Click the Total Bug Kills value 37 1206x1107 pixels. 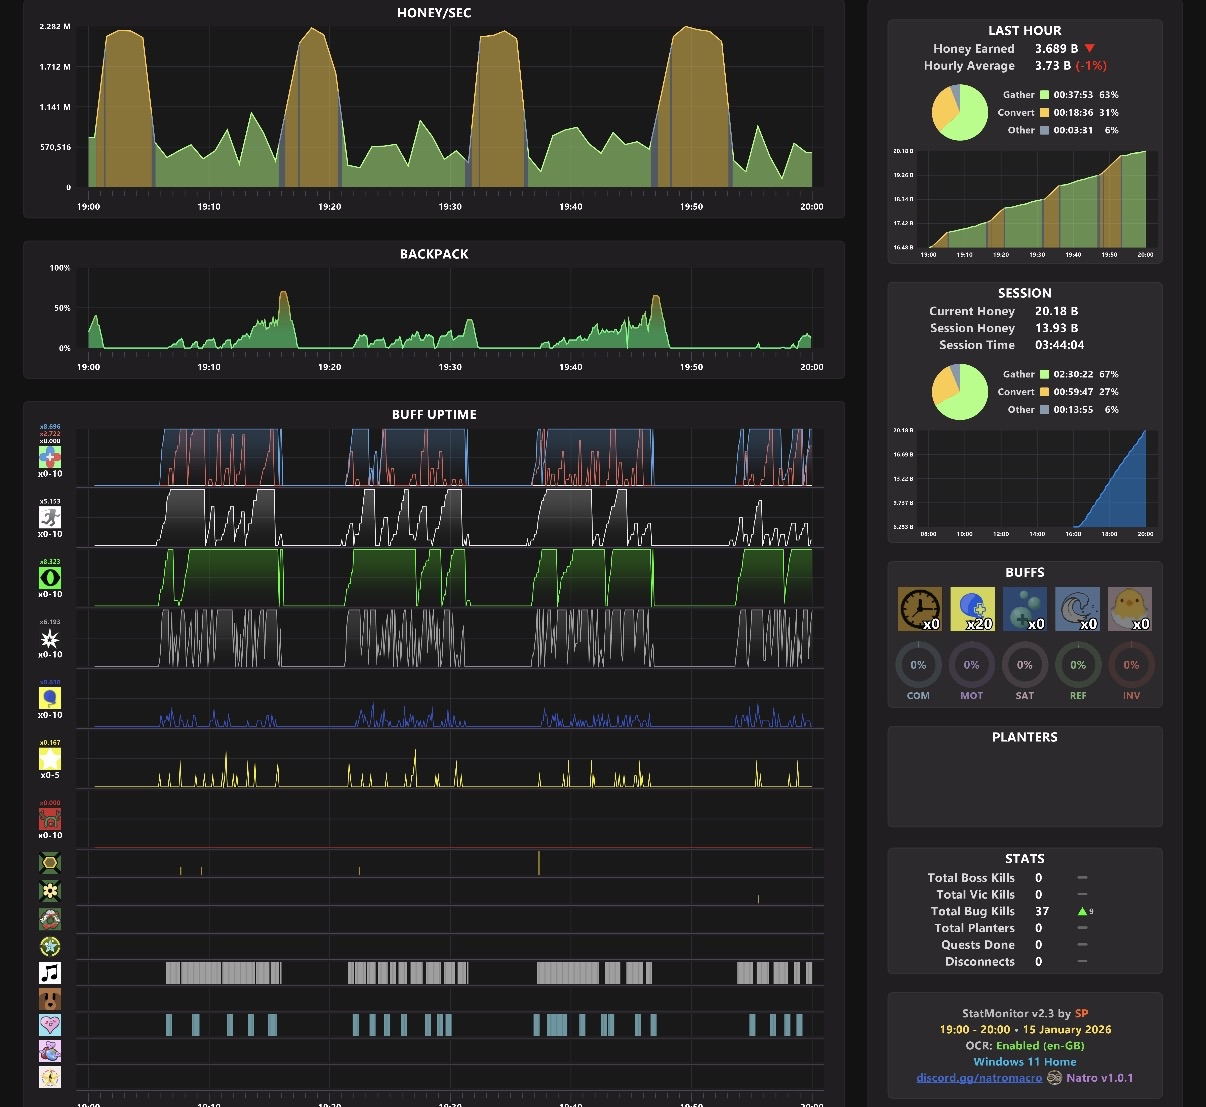pos(1042,911)
